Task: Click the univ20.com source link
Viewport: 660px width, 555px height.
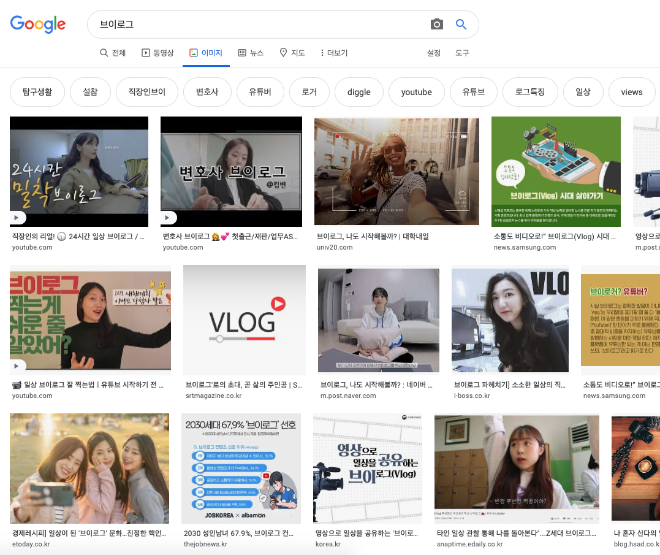Action: click(335, 247)
